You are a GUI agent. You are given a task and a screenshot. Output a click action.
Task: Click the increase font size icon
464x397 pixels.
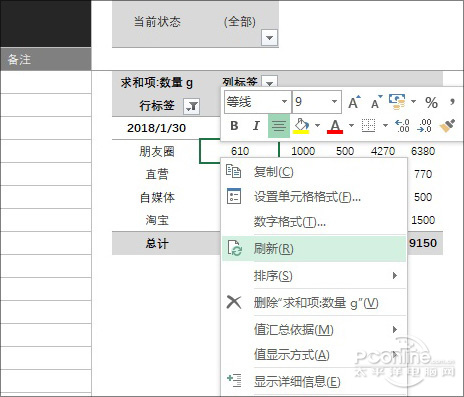pos(354,102)
